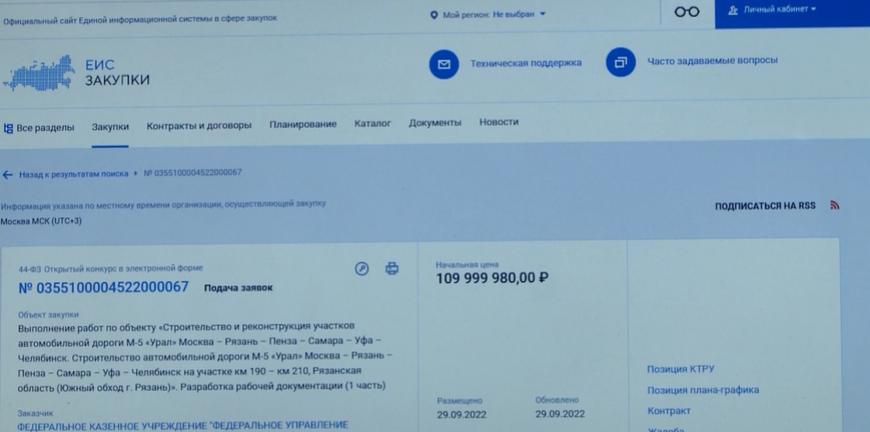The image size is (870, 432).
Task: Expand the Личный кабинет menu
Action: (x=772, y=9)
